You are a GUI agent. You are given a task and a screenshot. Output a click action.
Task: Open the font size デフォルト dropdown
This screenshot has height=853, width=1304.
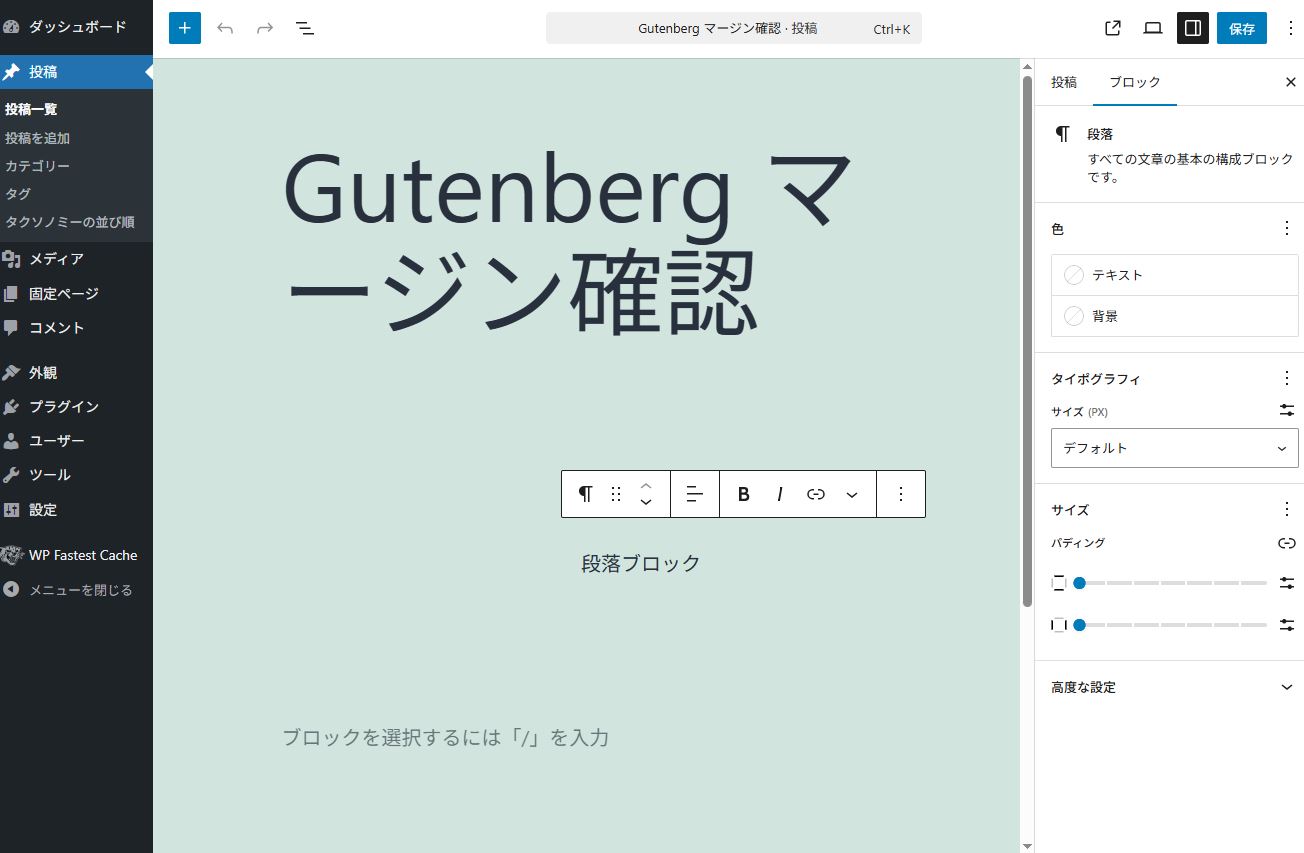coord(1174,448)
